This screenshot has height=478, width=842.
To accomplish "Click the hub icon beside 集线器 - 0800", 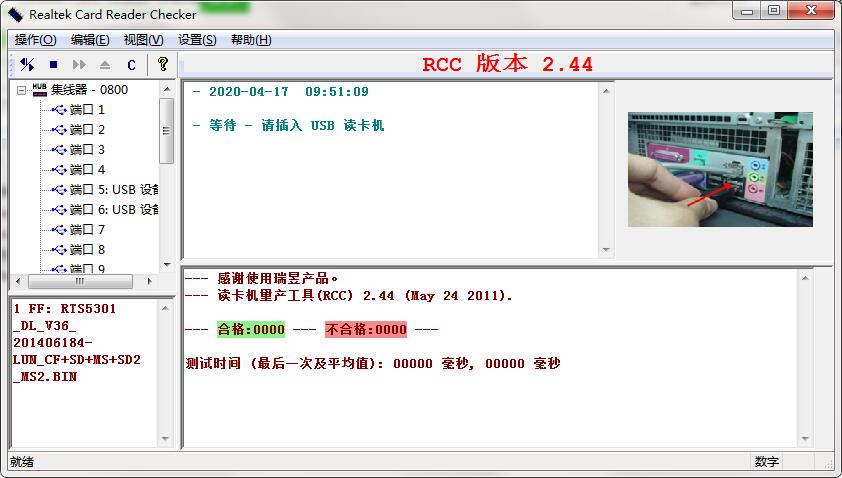I will (40, 90).
